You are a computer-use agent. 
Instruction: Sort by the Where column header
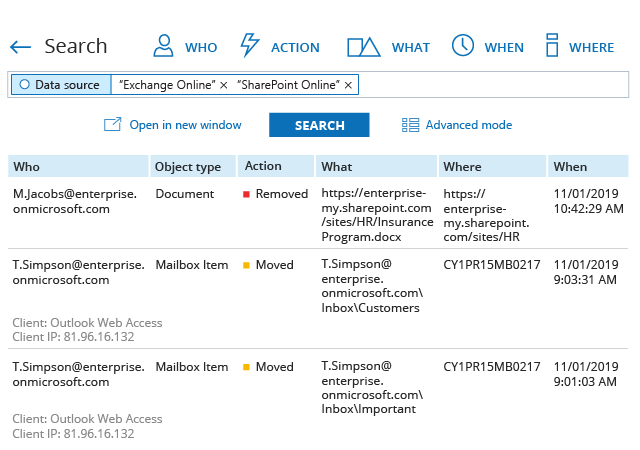(492, 166)
